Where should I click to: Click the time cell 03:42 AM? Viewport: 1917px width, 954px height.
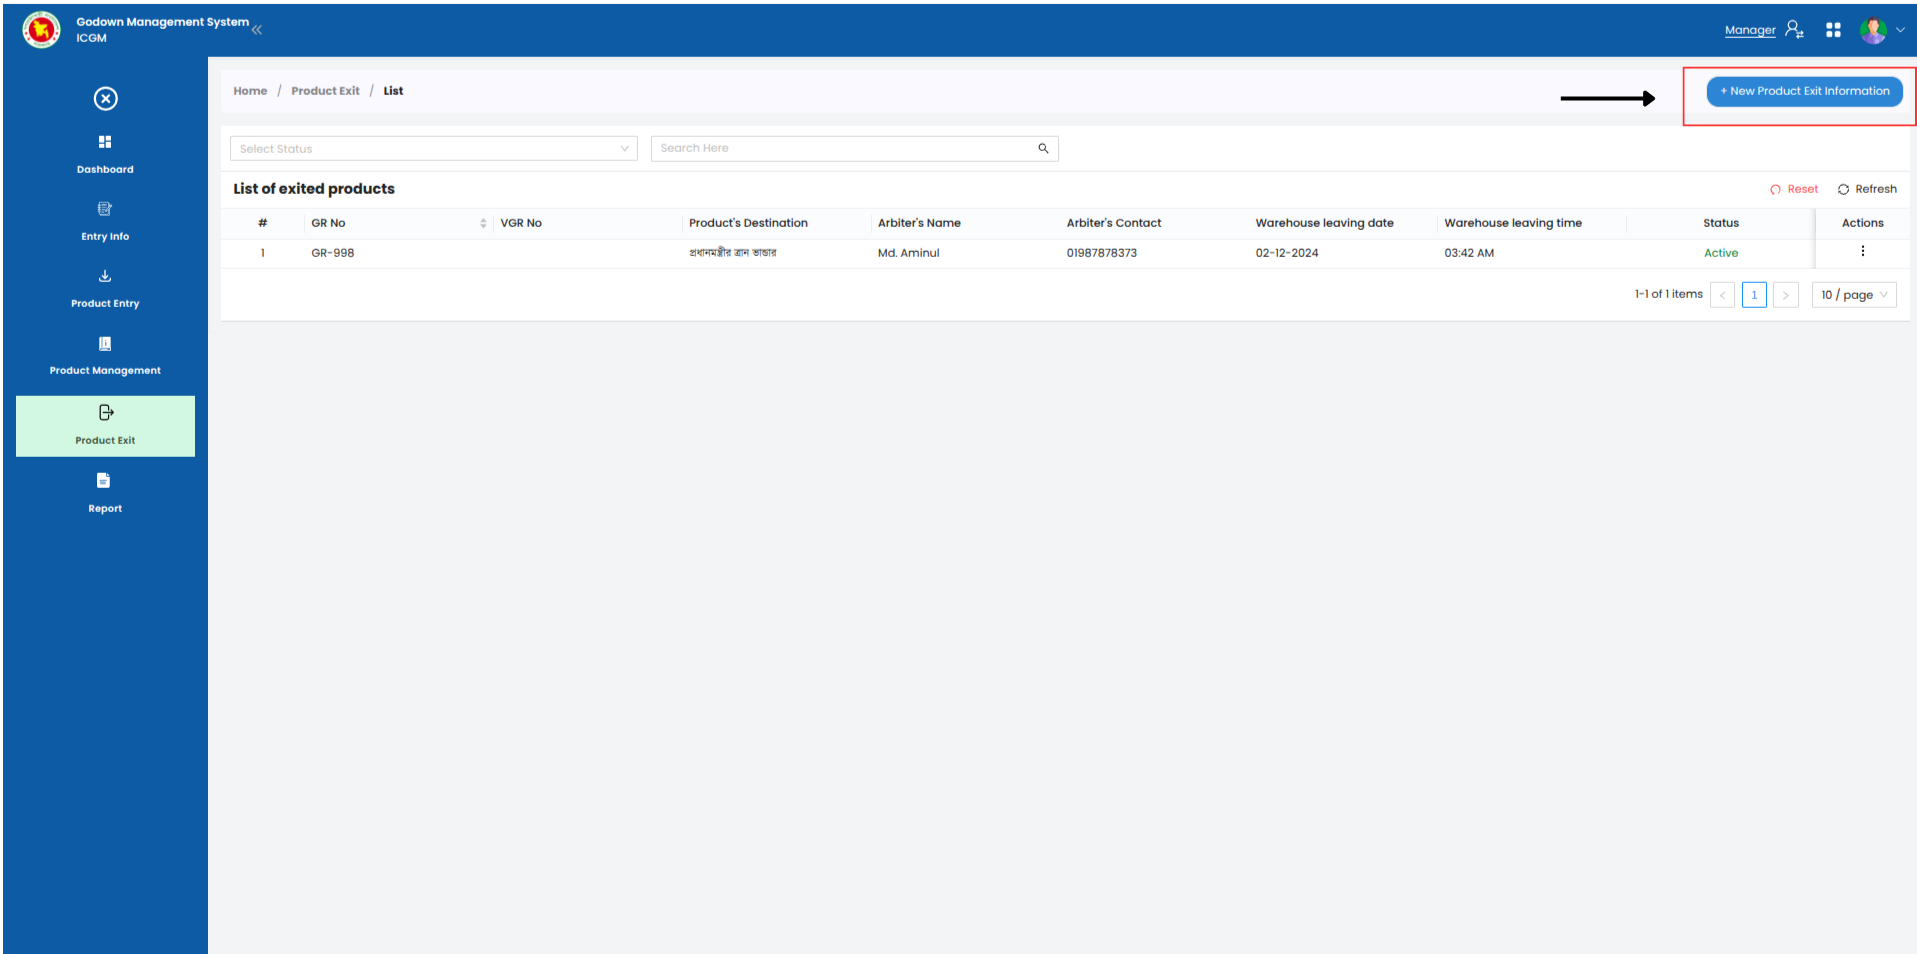point(1469,253)
